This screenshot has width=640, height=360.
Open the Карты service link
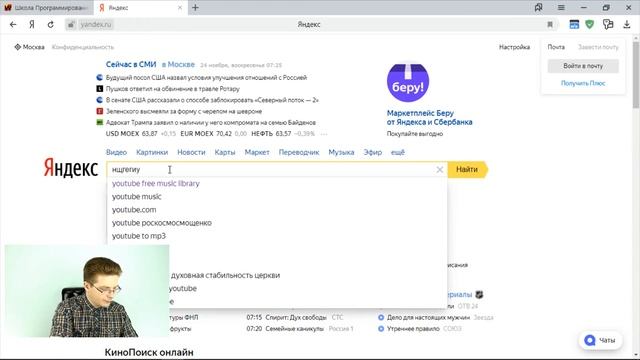(225, 152)
